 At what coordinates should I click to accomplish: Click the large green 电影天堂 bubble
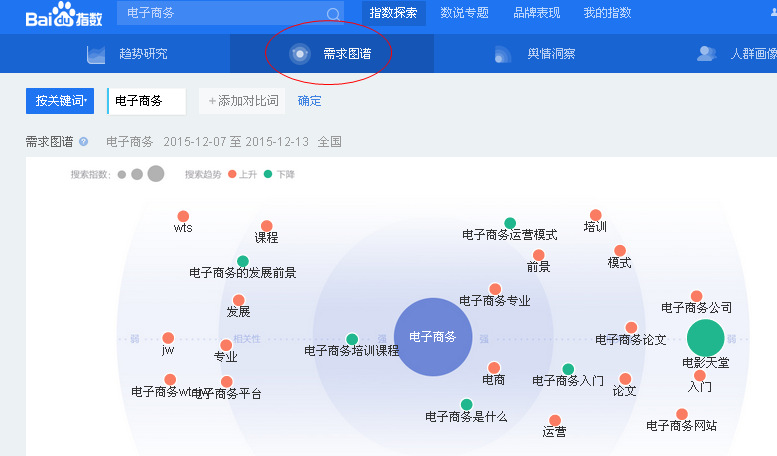click(x=706, y=338)
